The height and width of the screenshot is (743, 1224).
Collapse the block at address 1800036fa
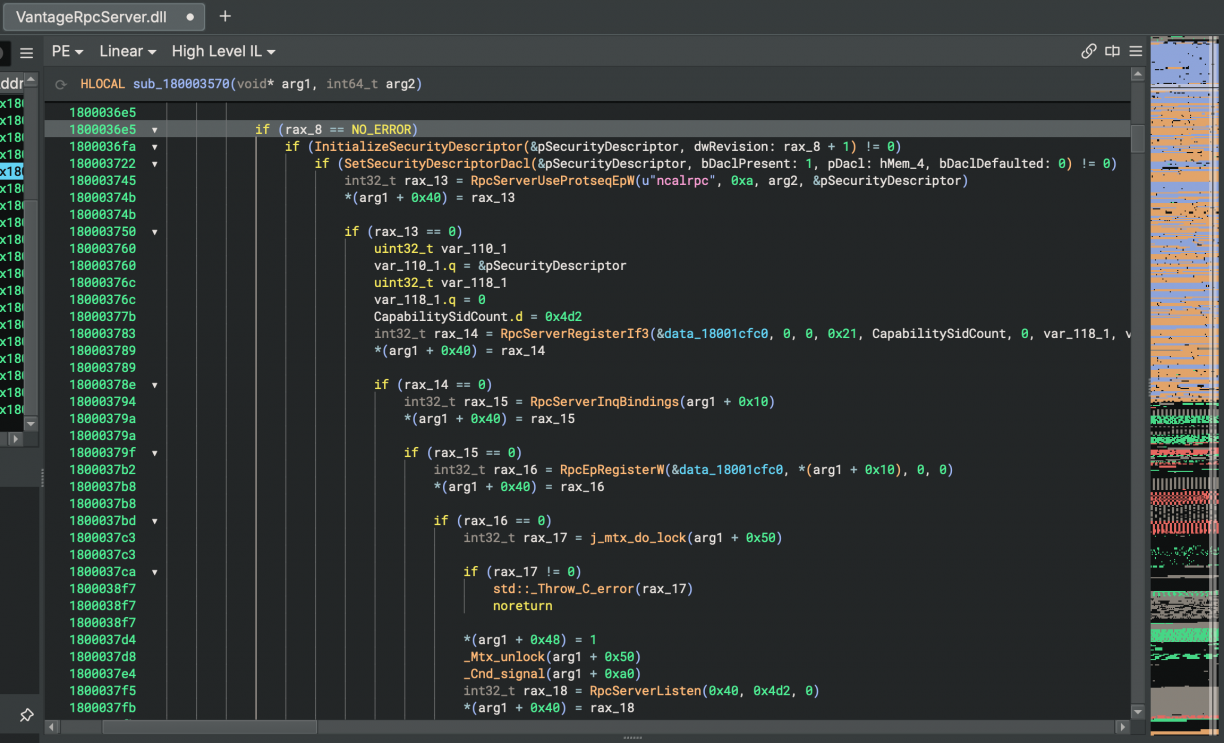coord(154,147)
